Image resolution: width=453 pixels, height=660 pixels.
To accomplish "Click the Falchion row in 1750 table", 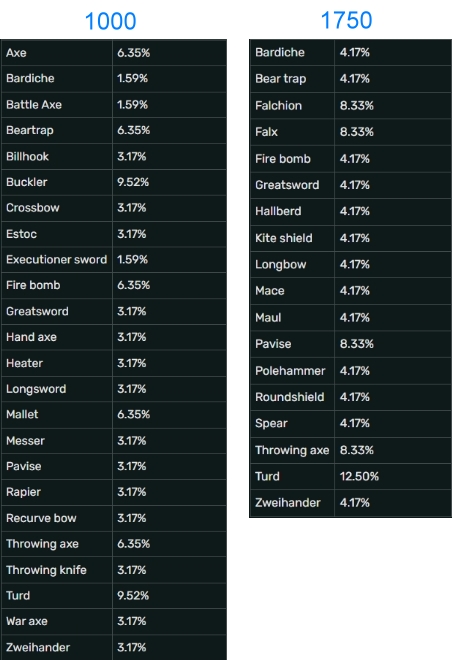I will [x=350, y=106].
